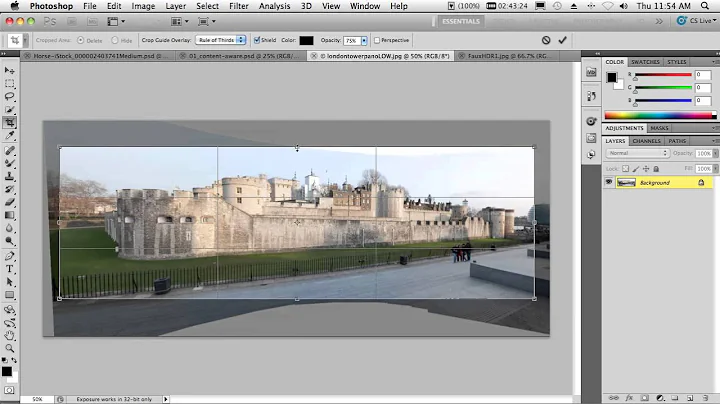Open the layer blend mode dropdown

point(637,153)
